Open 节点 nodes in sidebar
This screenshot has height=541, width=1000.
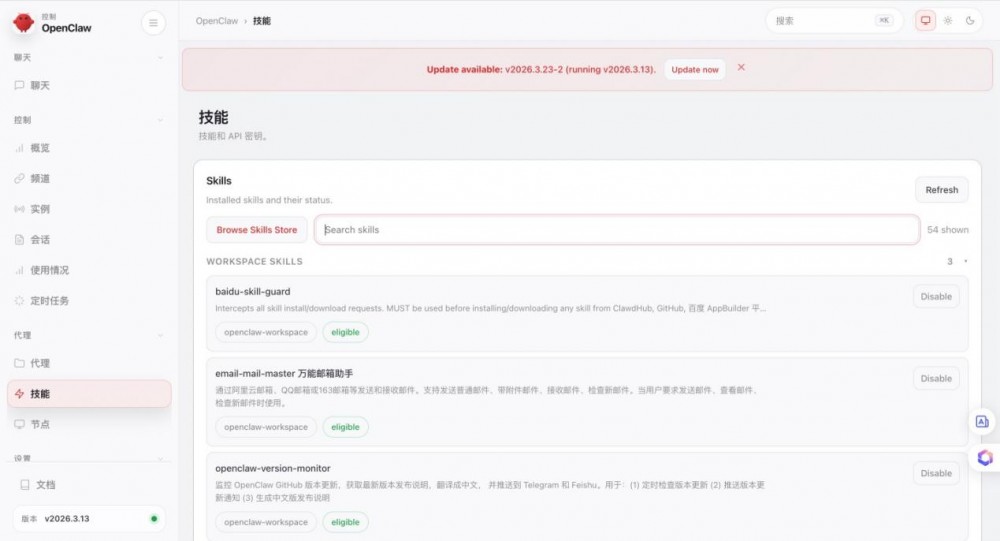[x=40, y=424]
